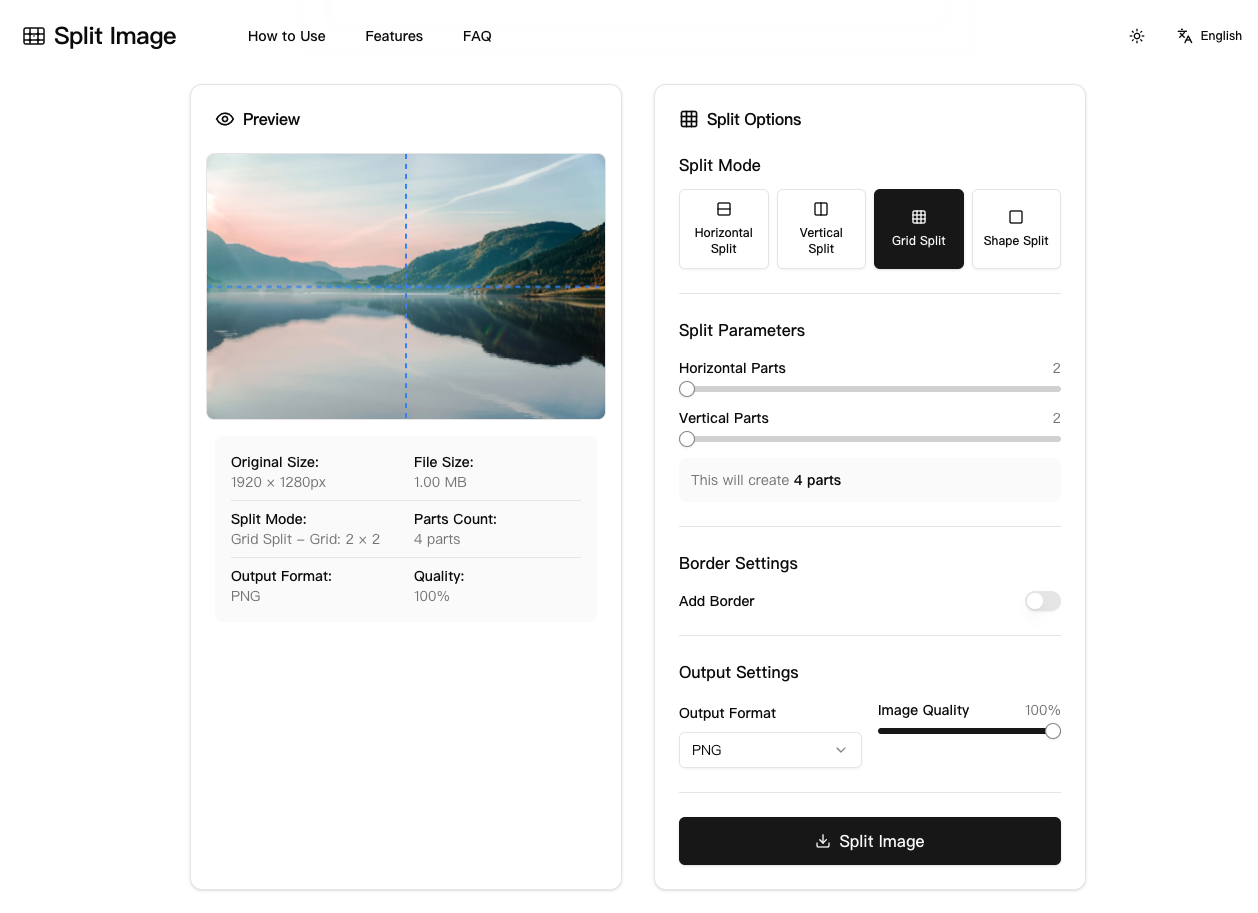Click "Grid Split – Grid: 2 × 2" text
This screenshot has height=913, width=1258.
point(306,539)
